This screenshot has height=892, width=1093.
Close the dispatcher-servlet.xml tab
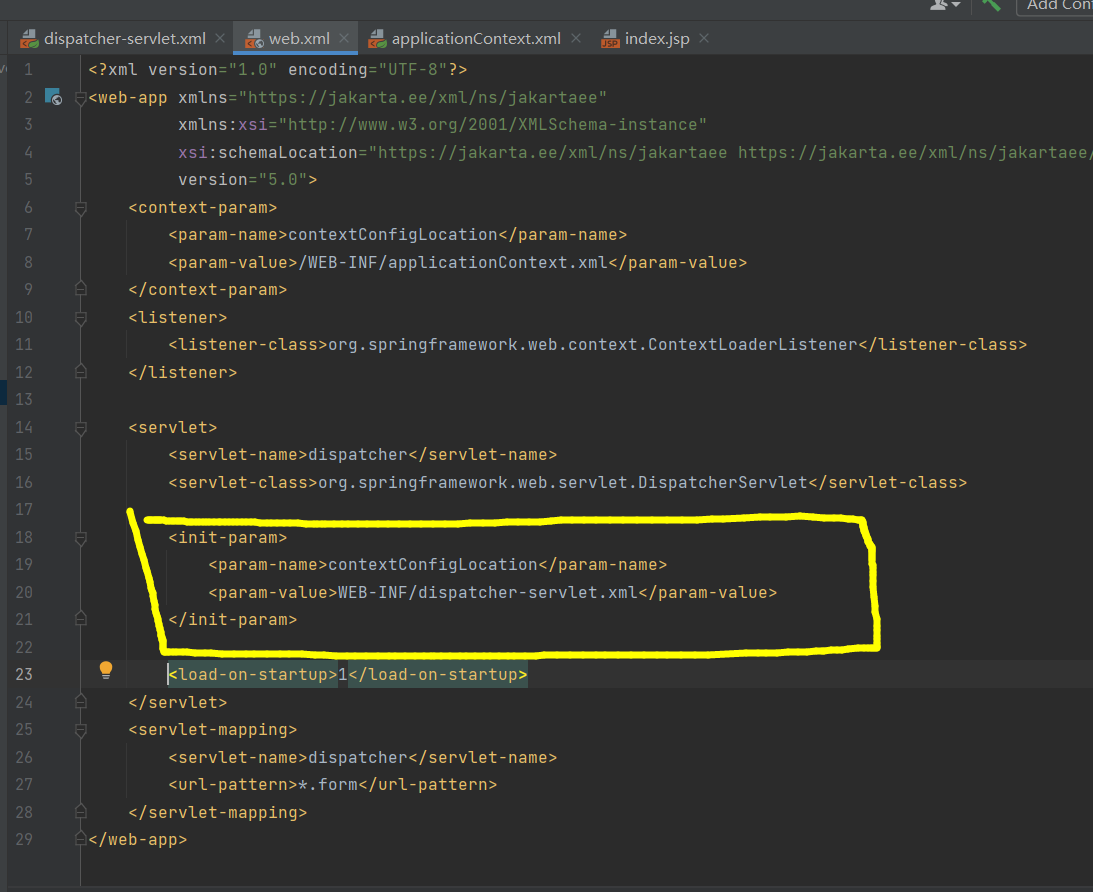[x=220, y=38]
